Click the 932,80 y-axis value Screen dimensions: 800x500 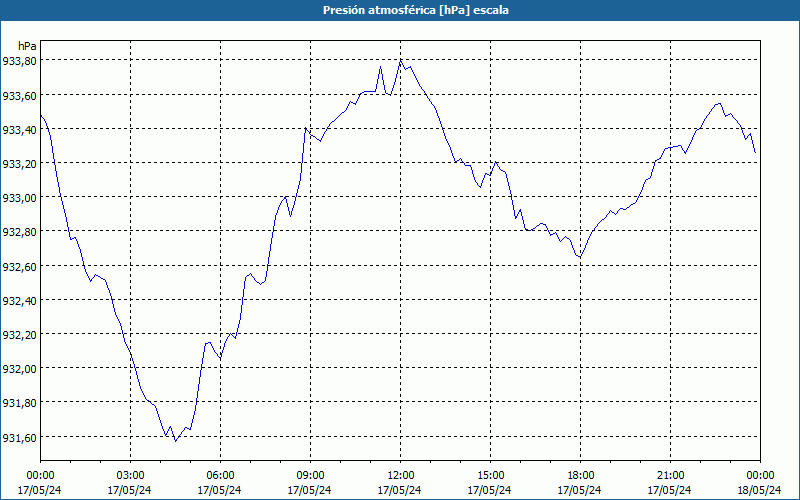tap(19, 231)
